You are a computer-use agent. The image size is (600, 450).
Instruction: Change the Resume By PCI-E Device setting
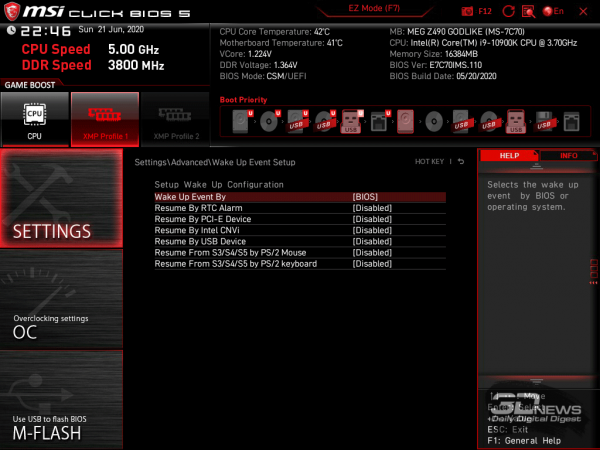coord(372,219)
